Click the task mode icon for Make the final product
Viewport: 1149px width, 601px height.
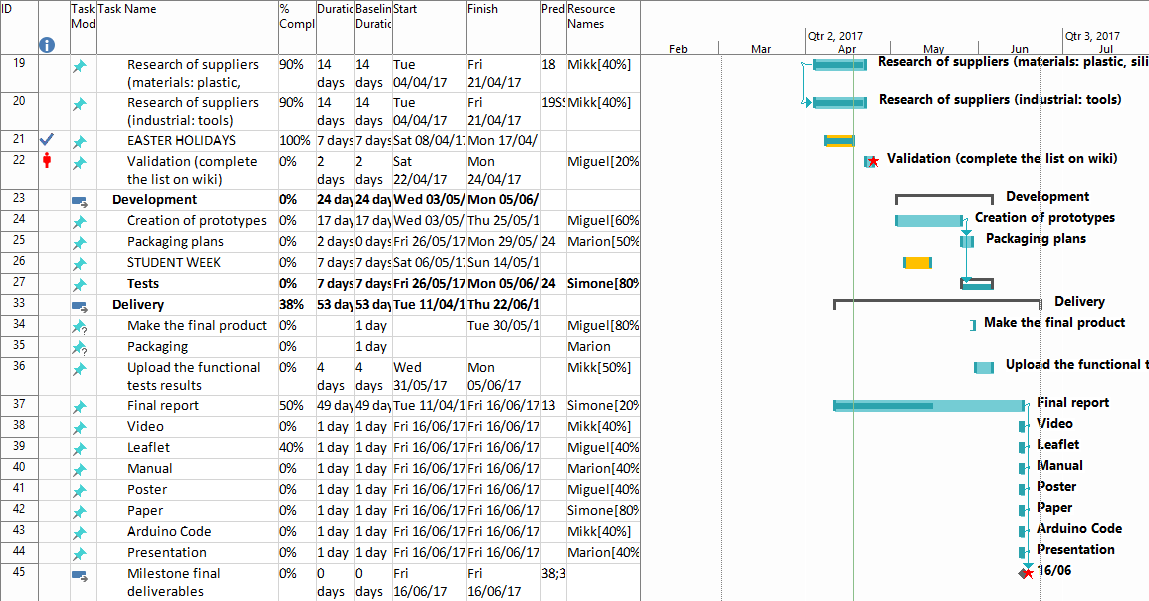point(80,326)
